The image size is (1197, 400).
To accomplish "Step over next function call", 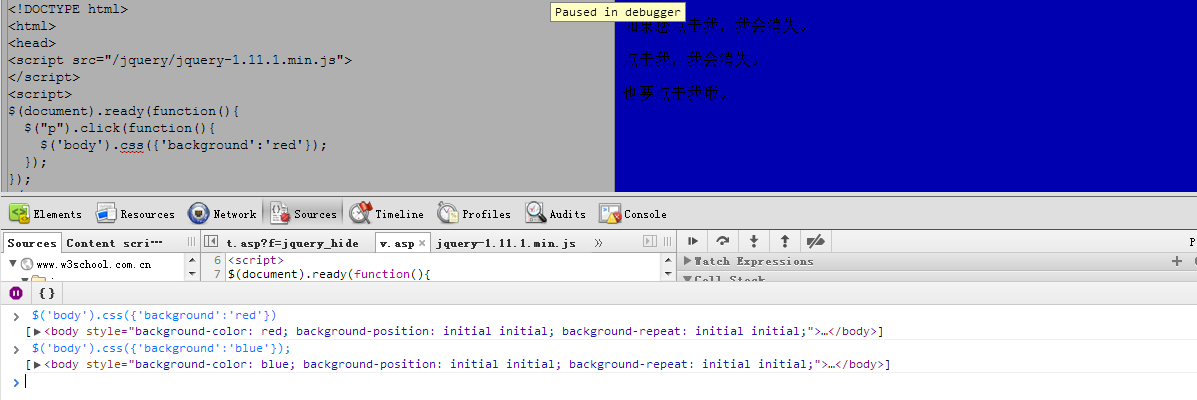I will [x=722, y=241].
